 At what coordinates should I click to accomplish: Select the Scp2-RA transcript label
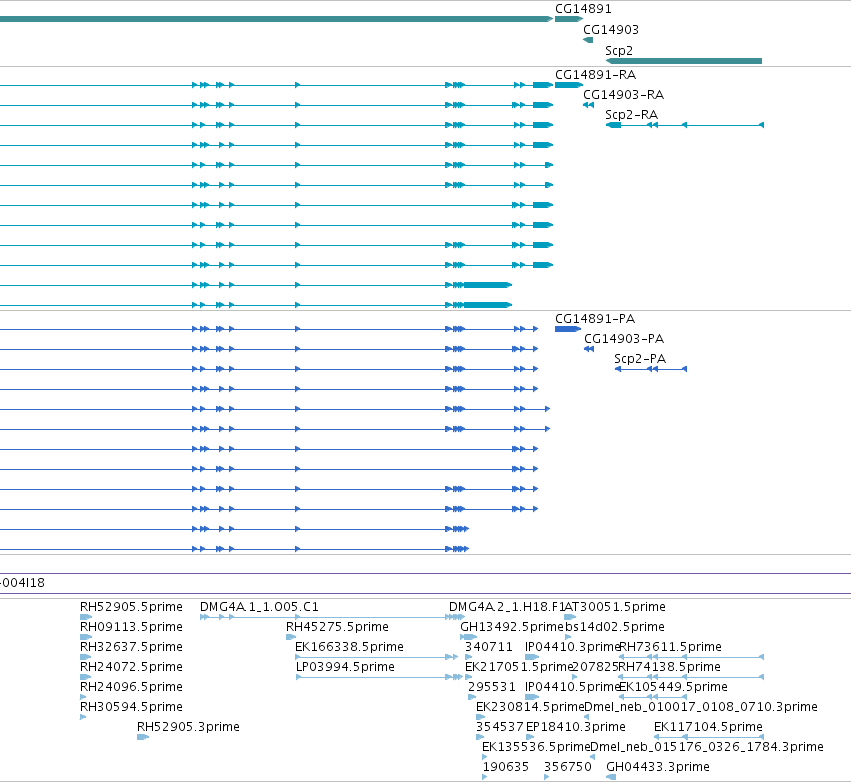[631, 115]
